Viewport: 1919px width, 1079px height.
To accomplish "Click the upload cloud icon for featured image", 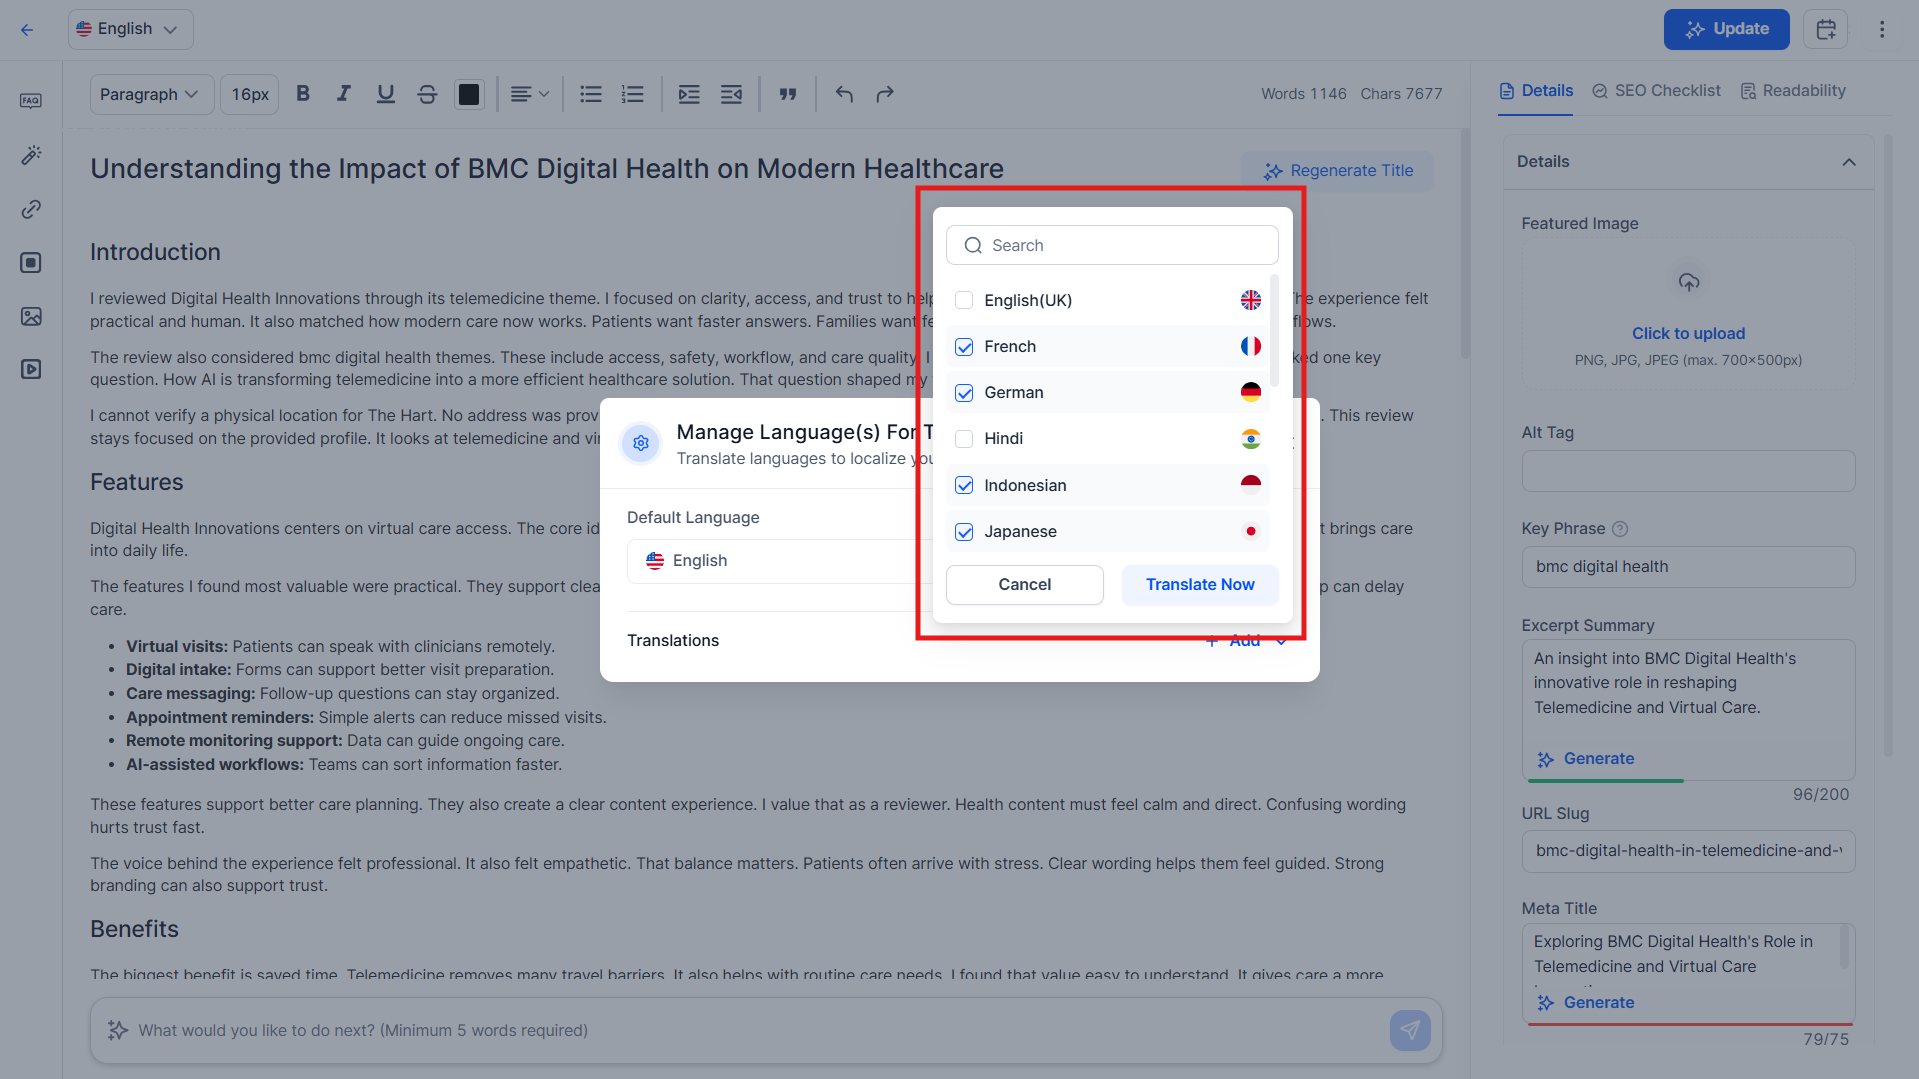I will pyautogui.click(x=1689, y=282).
